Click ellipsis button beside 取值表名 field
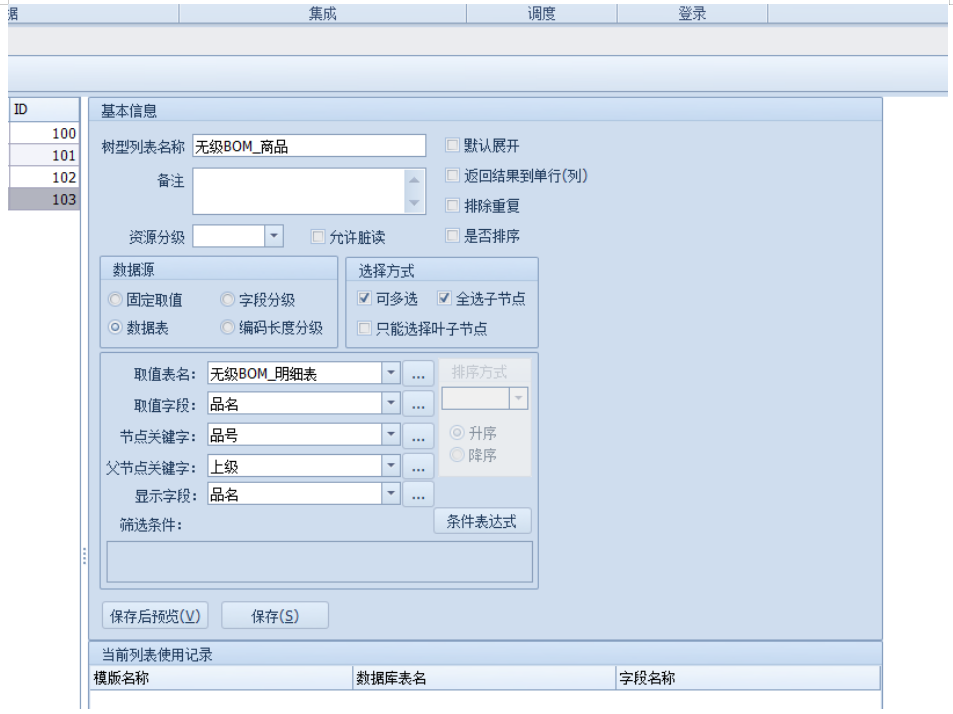Viewport: 953px width, 714px height. pos(418,374)
